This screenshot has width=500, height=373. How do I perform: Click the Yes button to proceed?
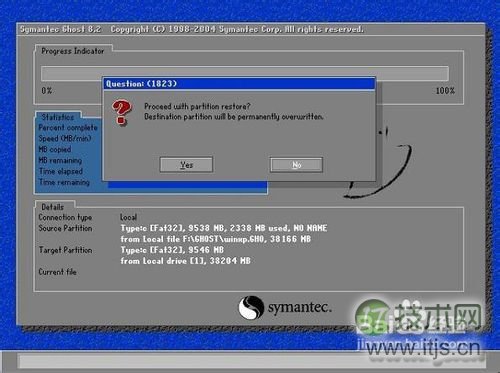click(x=186, y=165)
